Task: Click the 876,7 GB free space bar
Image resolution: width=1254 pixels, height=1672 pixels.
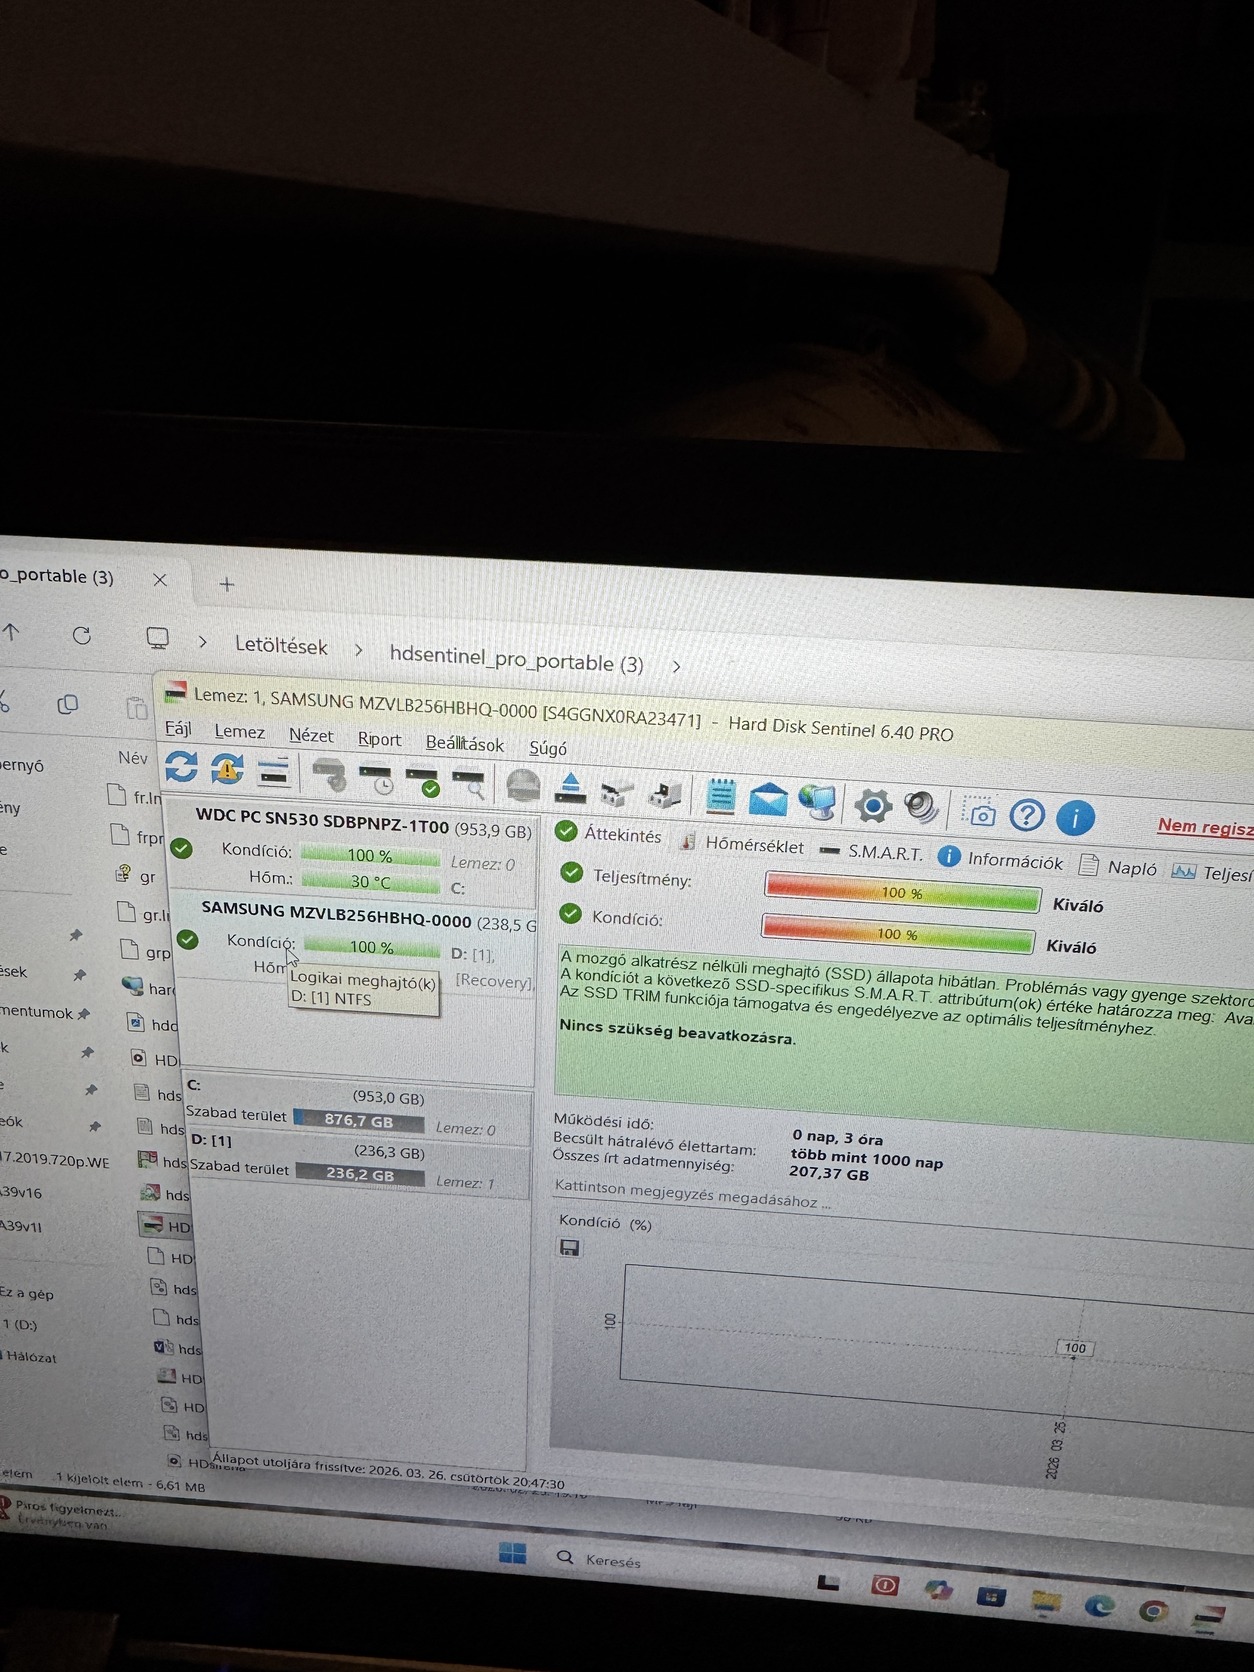Action: (359, 1120)
